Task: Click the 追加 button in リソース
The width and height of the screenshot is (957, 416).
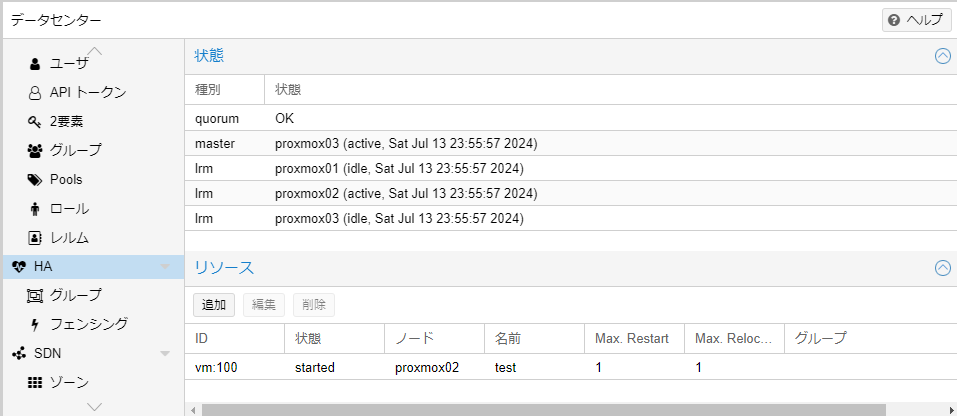Action: pyautogui.click(x=214, y=305)
